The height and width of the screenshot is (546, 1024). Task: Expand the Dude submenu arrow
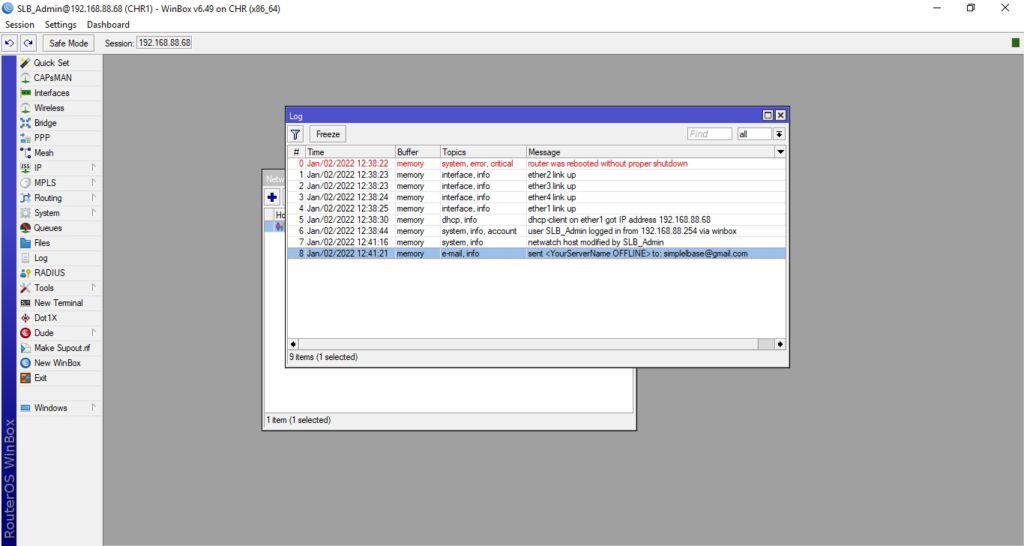click(93, 332)
